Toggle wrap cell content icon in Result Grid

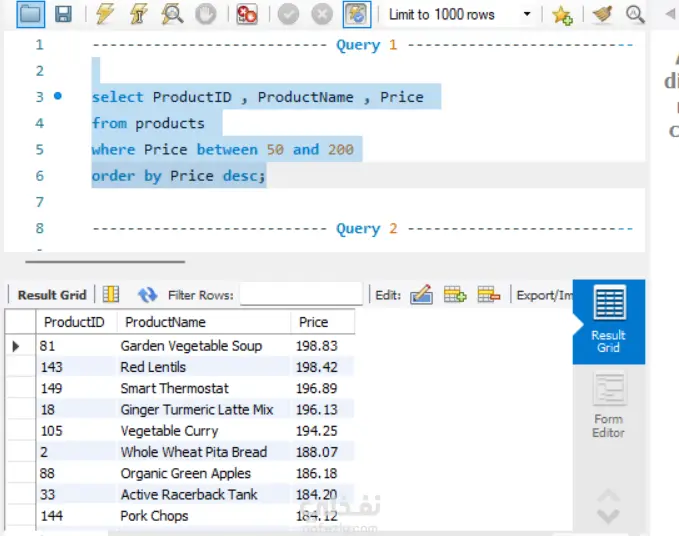[111, 294]
